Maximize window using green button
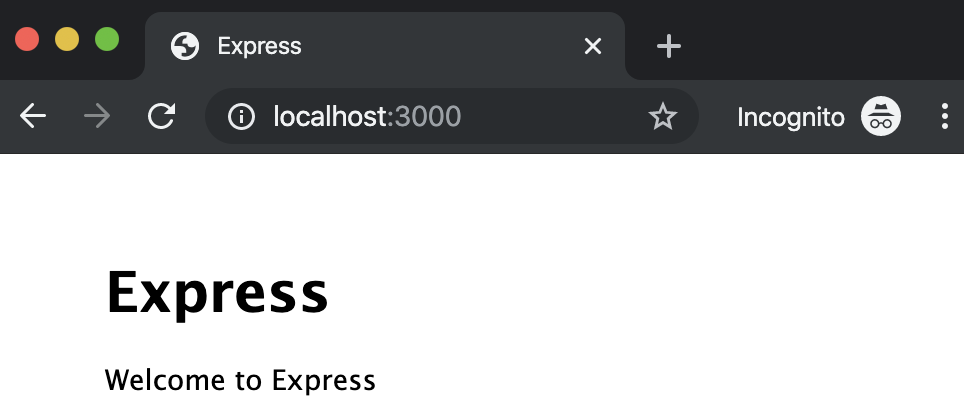 107,39
